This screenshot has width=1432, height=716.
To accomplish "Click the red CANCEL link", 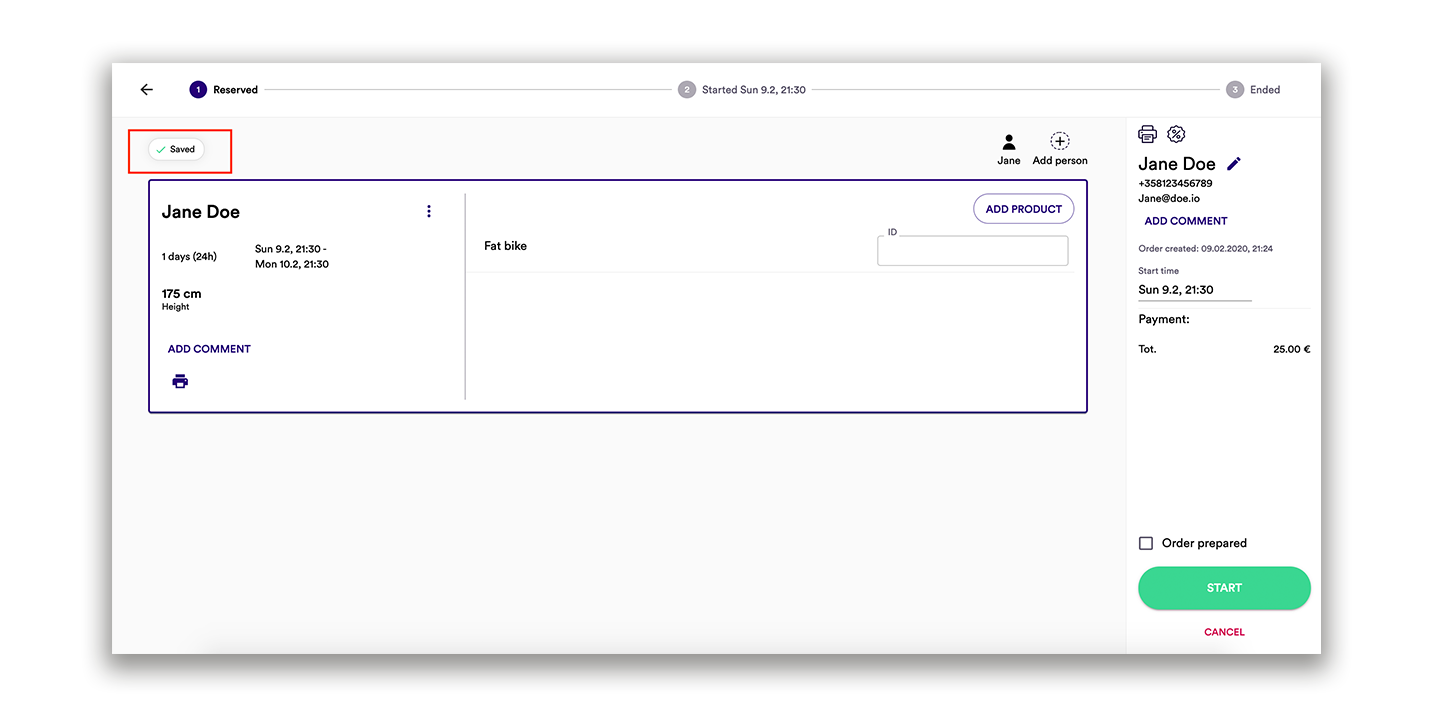I will [1224, 632].
